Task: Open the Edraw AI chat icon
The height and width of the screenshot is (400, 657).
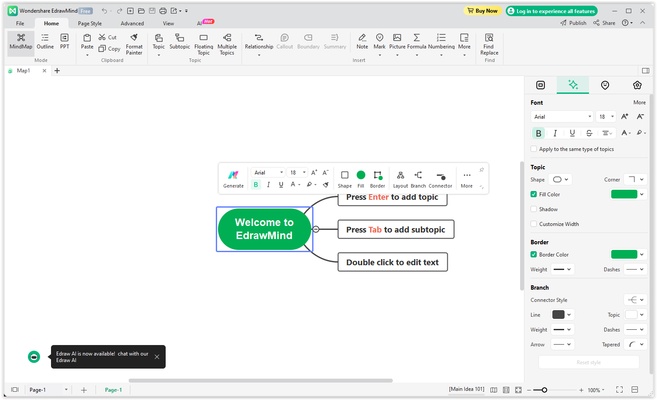Action: [34, 356]
